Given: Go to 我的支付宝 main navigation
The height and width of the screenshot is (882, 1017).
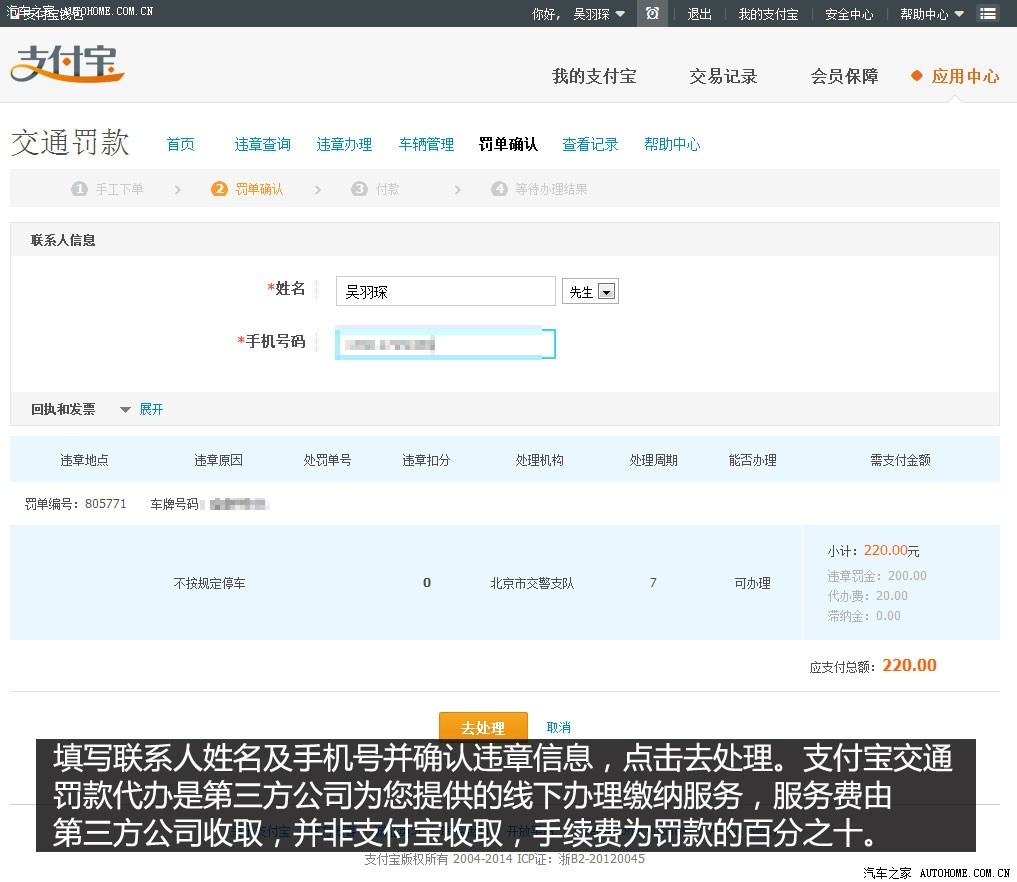Looking at the screenshot, I should point(594,76).
